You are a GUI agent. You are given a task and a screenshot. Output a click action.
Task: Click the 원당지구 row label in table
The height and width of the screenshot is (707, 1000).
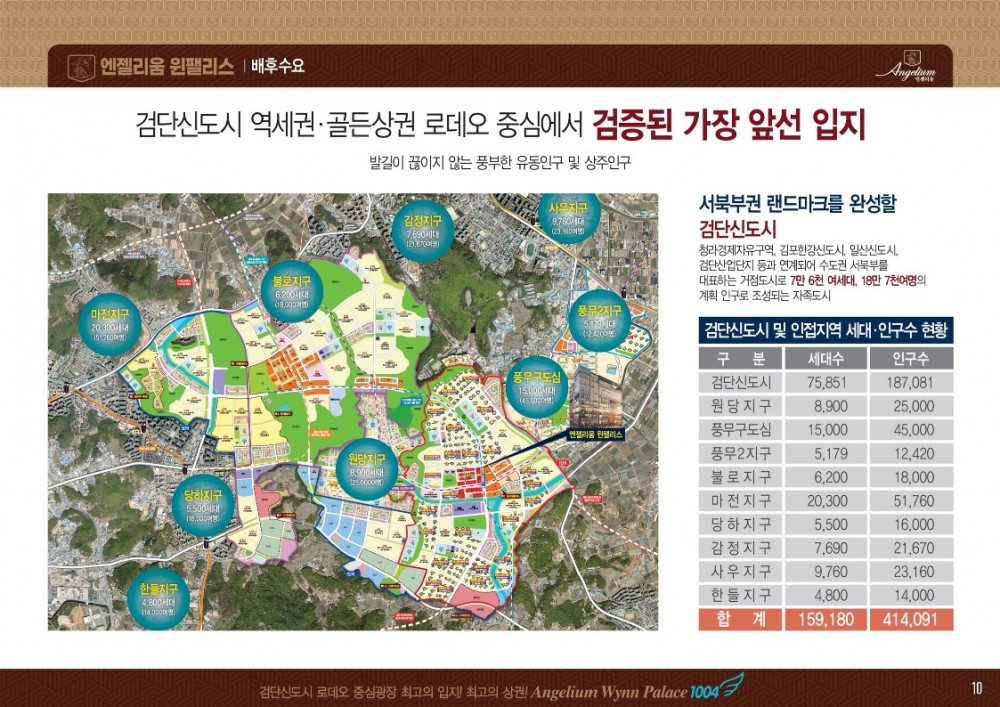click(x=740, y=406)
